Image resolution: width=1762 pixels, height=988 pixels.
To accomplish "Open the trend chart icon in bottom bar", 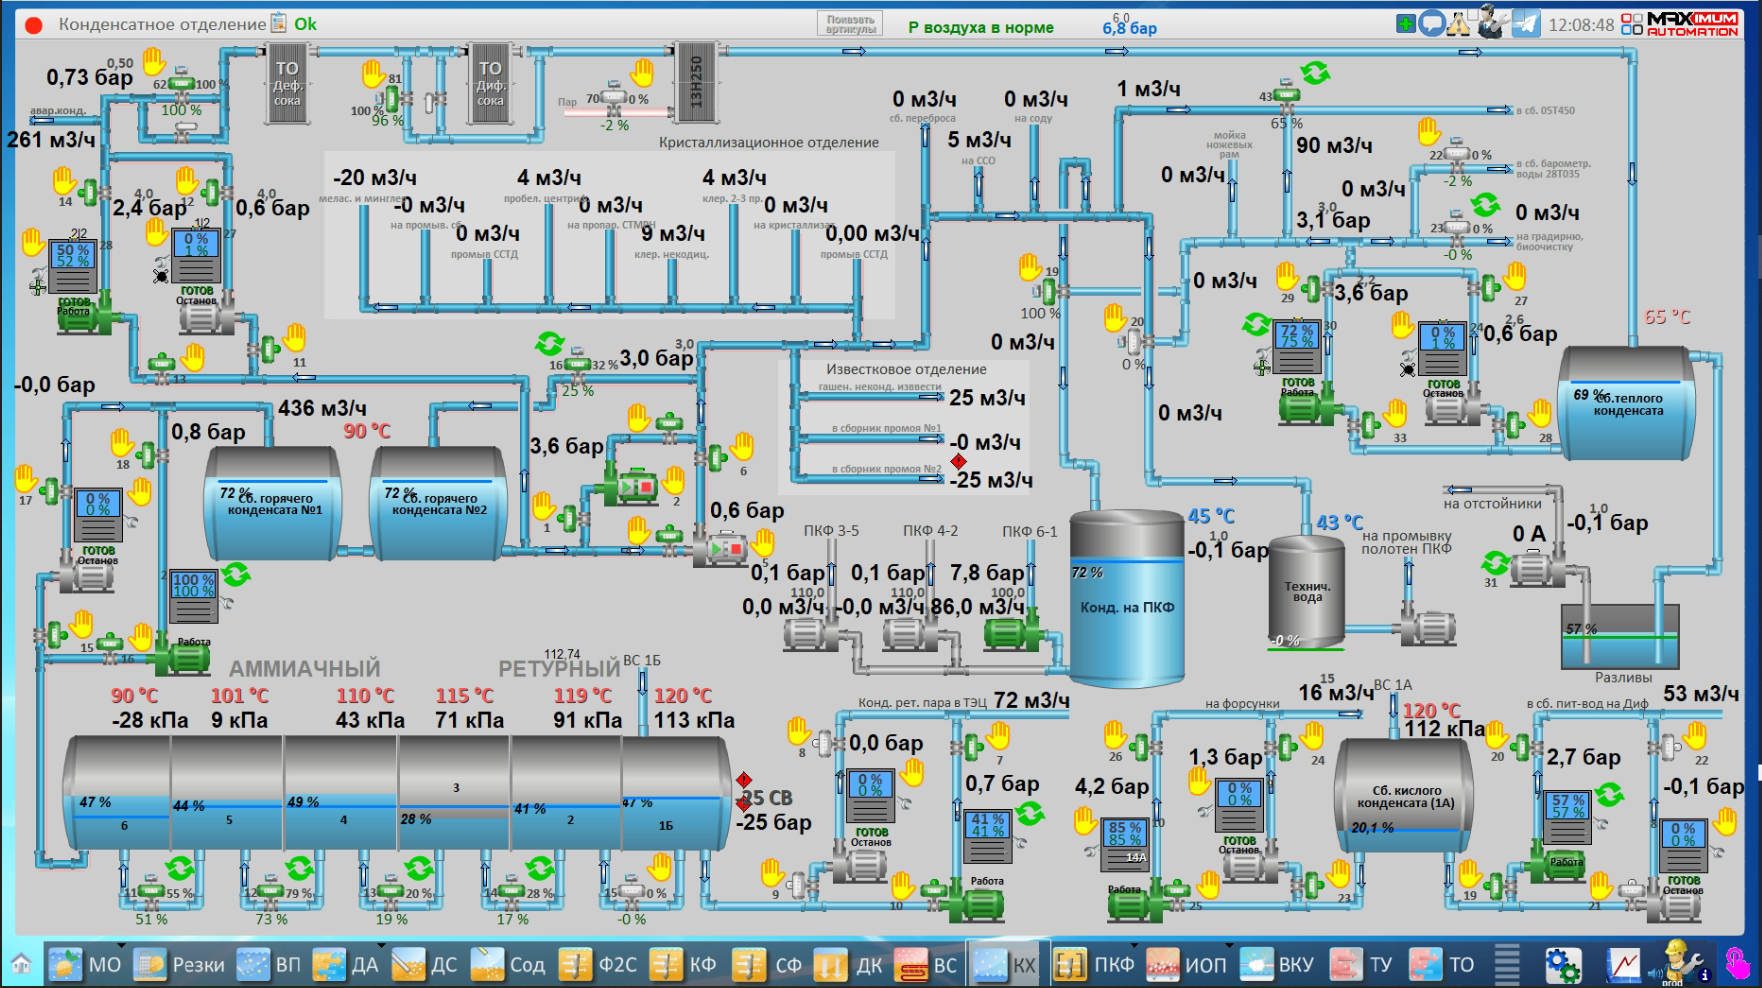I will click(1623, 965).
